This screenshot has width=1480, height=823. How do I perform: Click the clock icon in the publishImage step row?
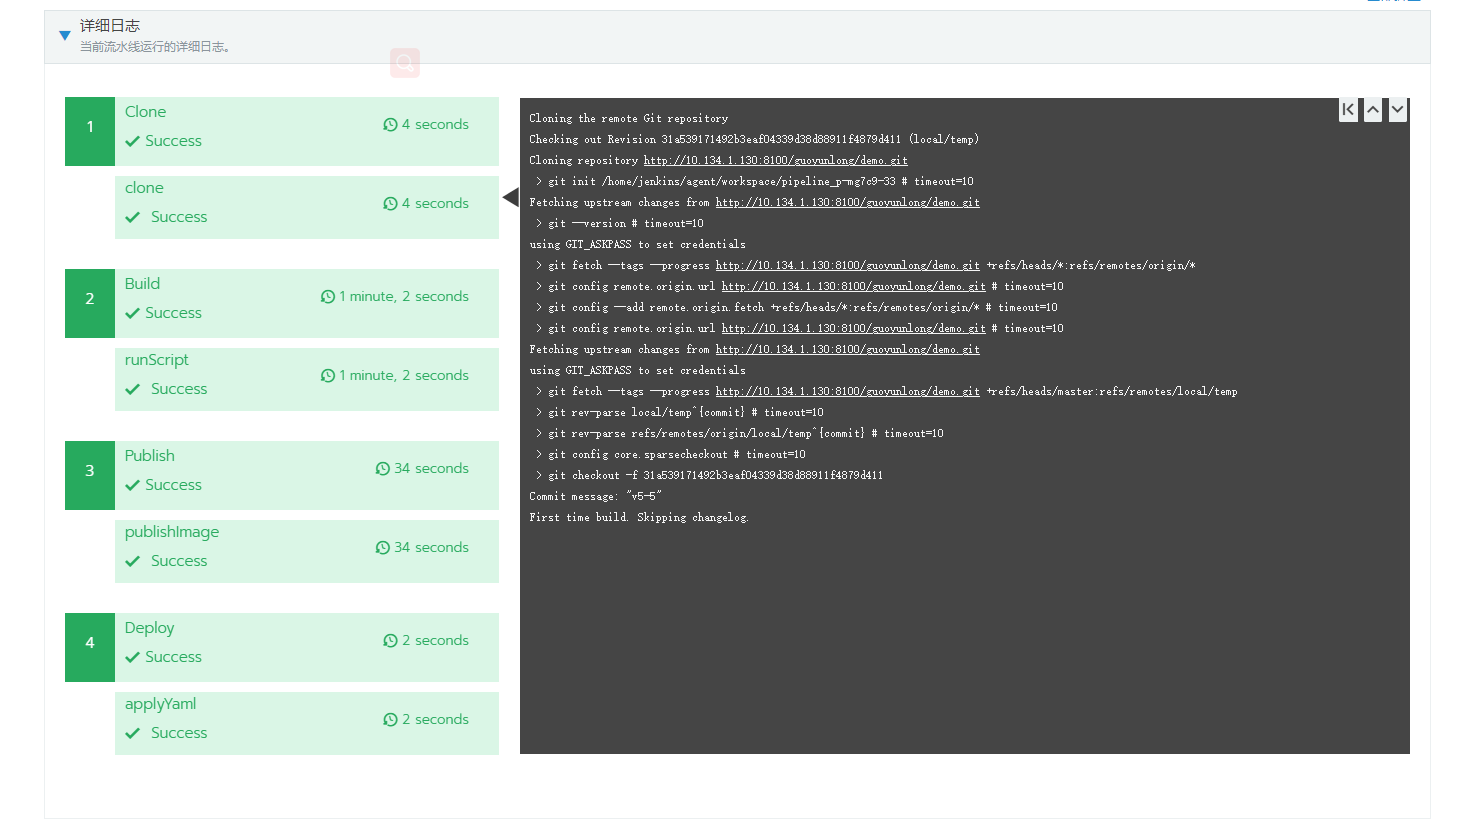(382, 548)
